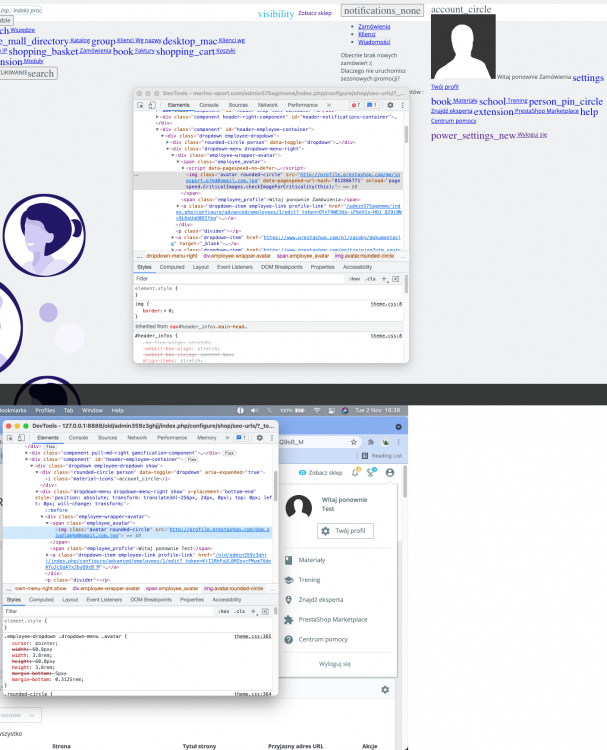Toggle device toolbar icon in merino-sport DevTools

coord(152,105)
